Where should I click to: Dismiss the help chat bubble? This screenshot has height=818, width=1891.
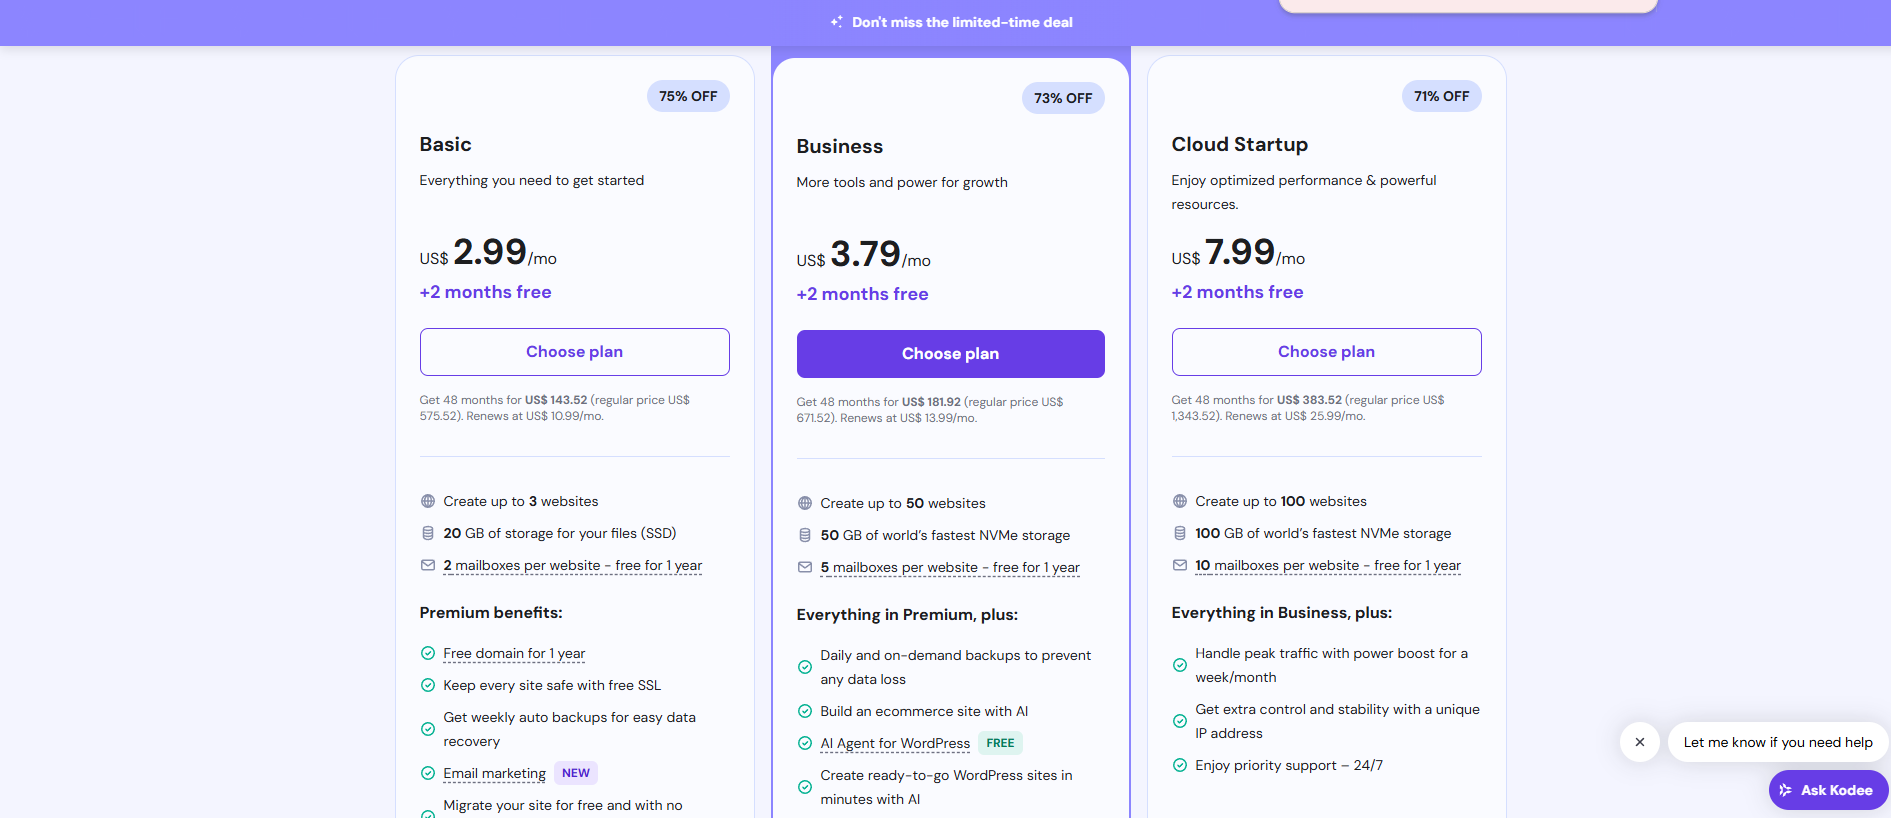point(1640,742)
